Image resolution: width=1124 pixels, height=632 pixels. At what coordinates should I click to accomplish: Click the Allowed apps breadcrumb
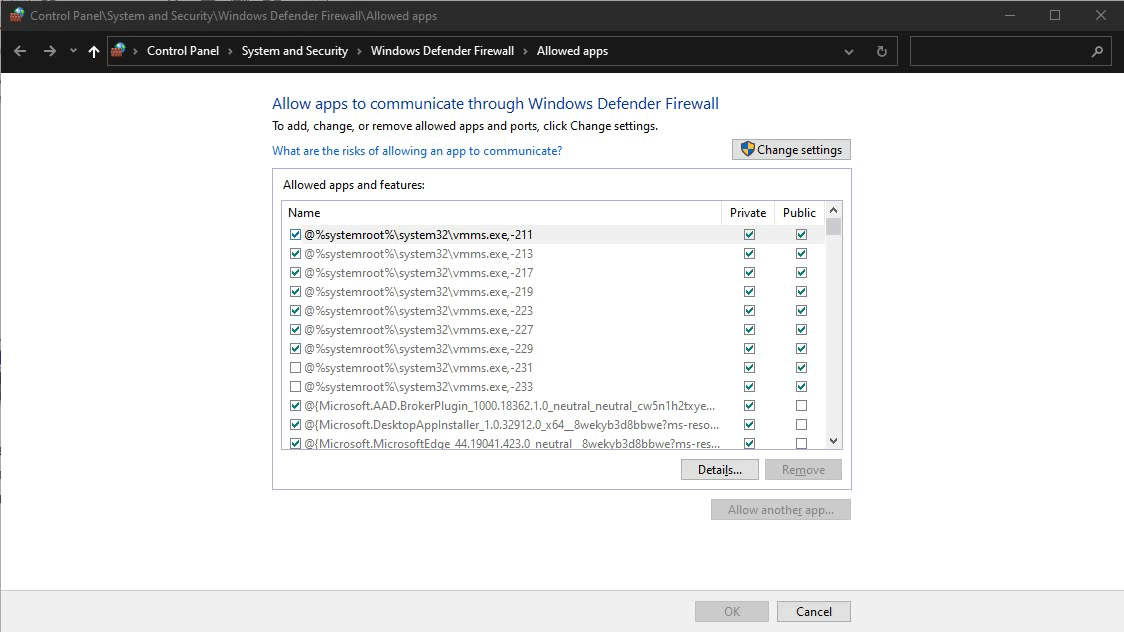click(572, 51)
